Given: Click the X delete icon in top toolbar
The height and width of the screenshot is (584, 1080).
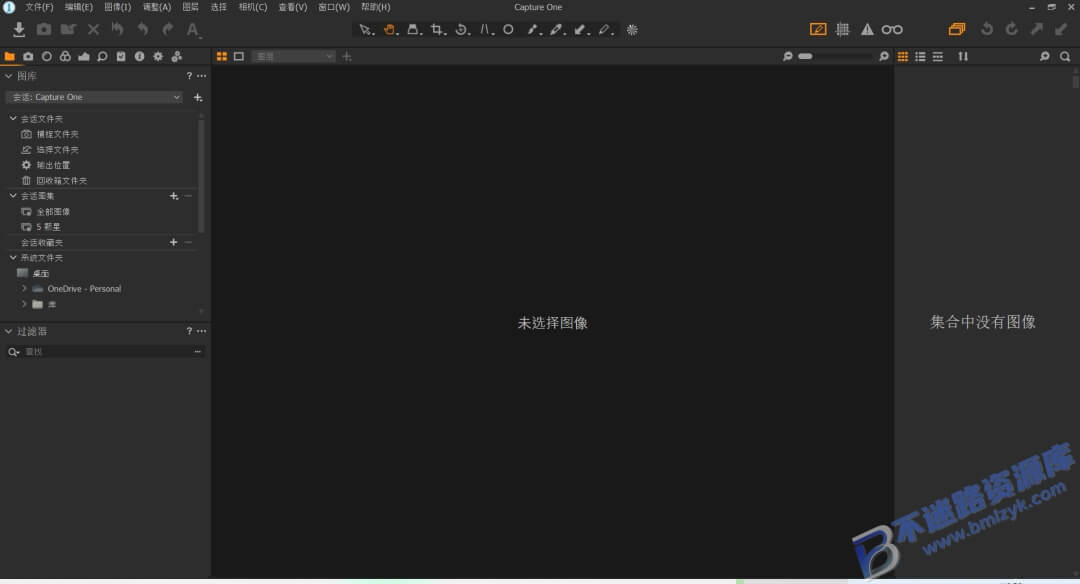Looking at the screenshot, I should (93, 30).
